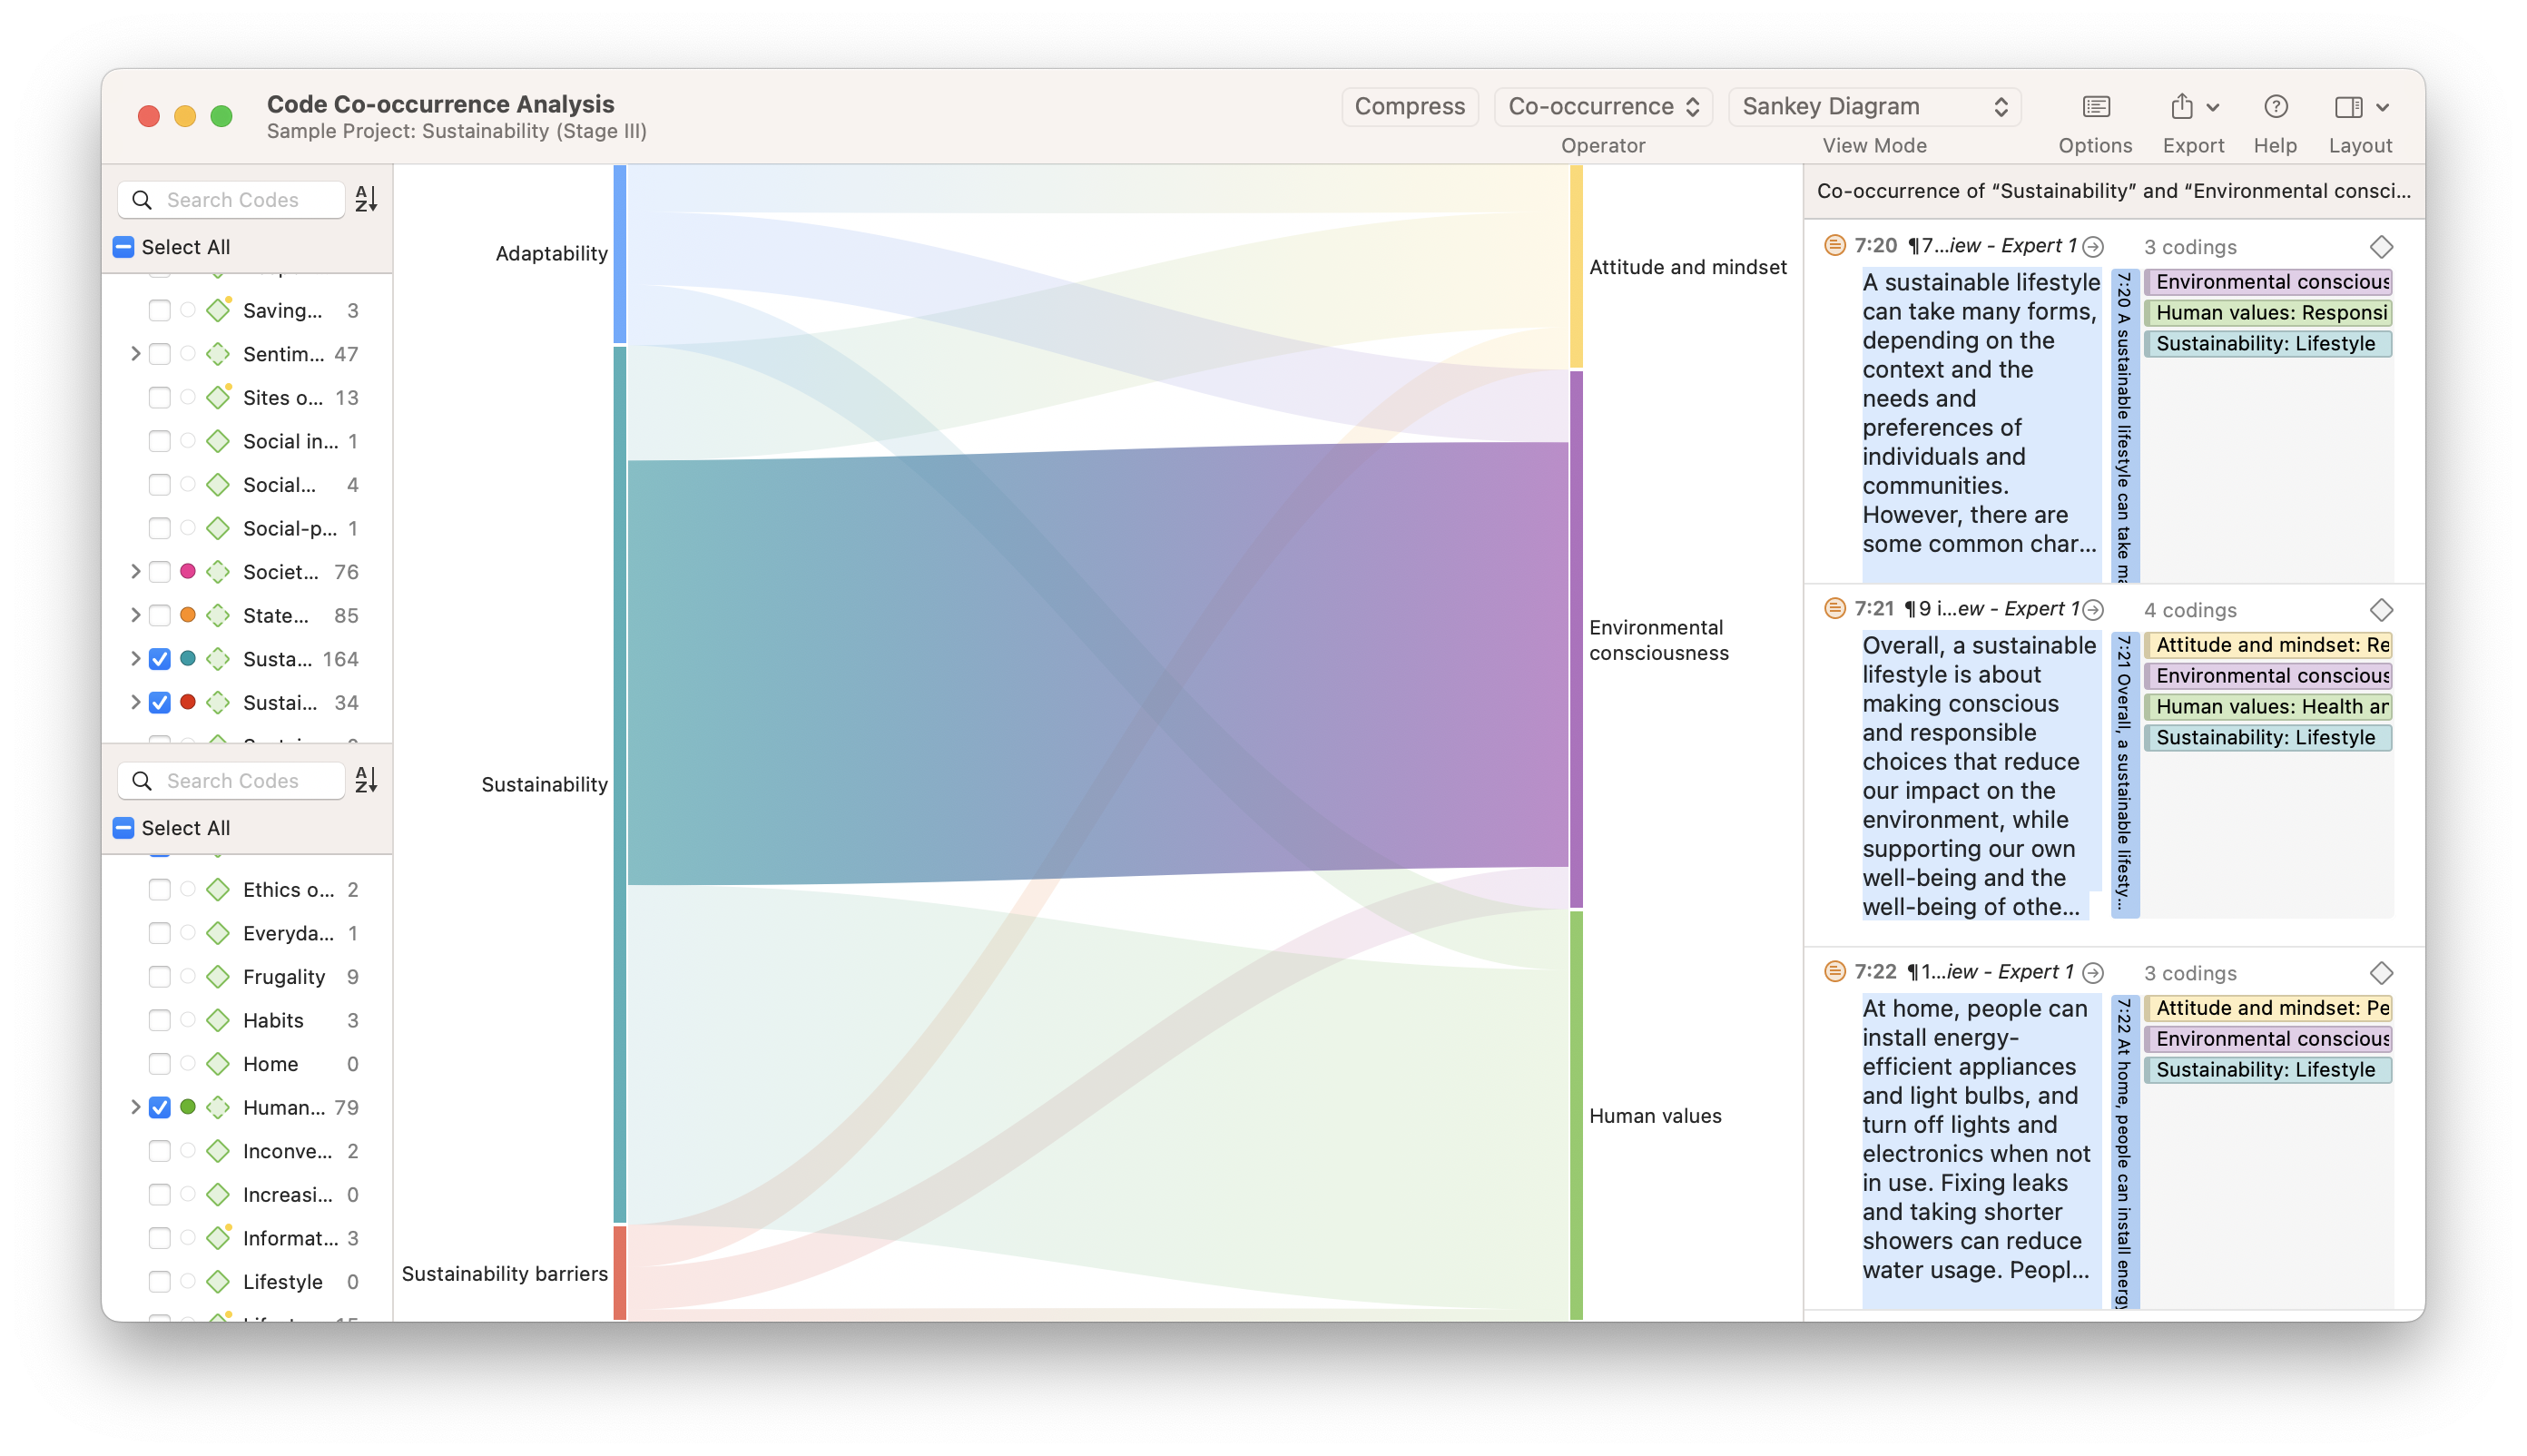Click the diamond icon beside 4 codings
The width and height of the screenshot is (2527, 1456).
point(2381,610)
